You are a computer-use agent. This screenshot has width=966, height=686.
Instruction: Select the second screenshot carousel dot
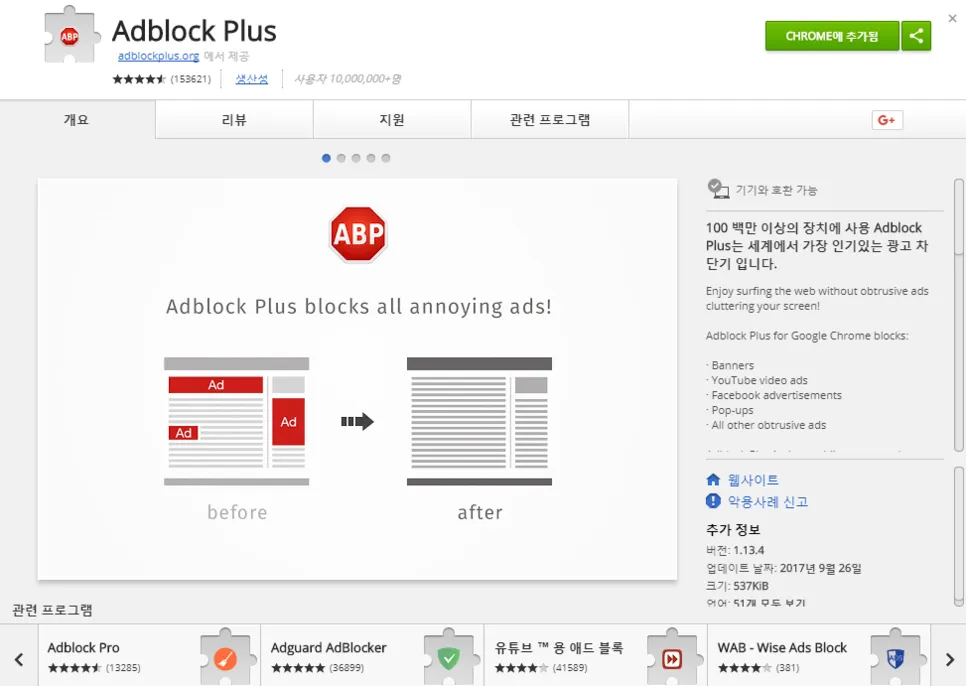[x=341, y=158]
